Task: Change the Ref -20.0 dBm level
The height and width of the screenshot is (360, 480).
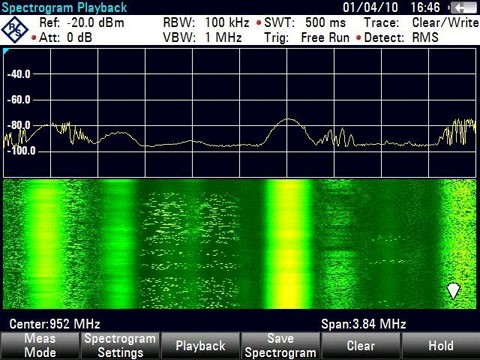Action: (82, 23)
